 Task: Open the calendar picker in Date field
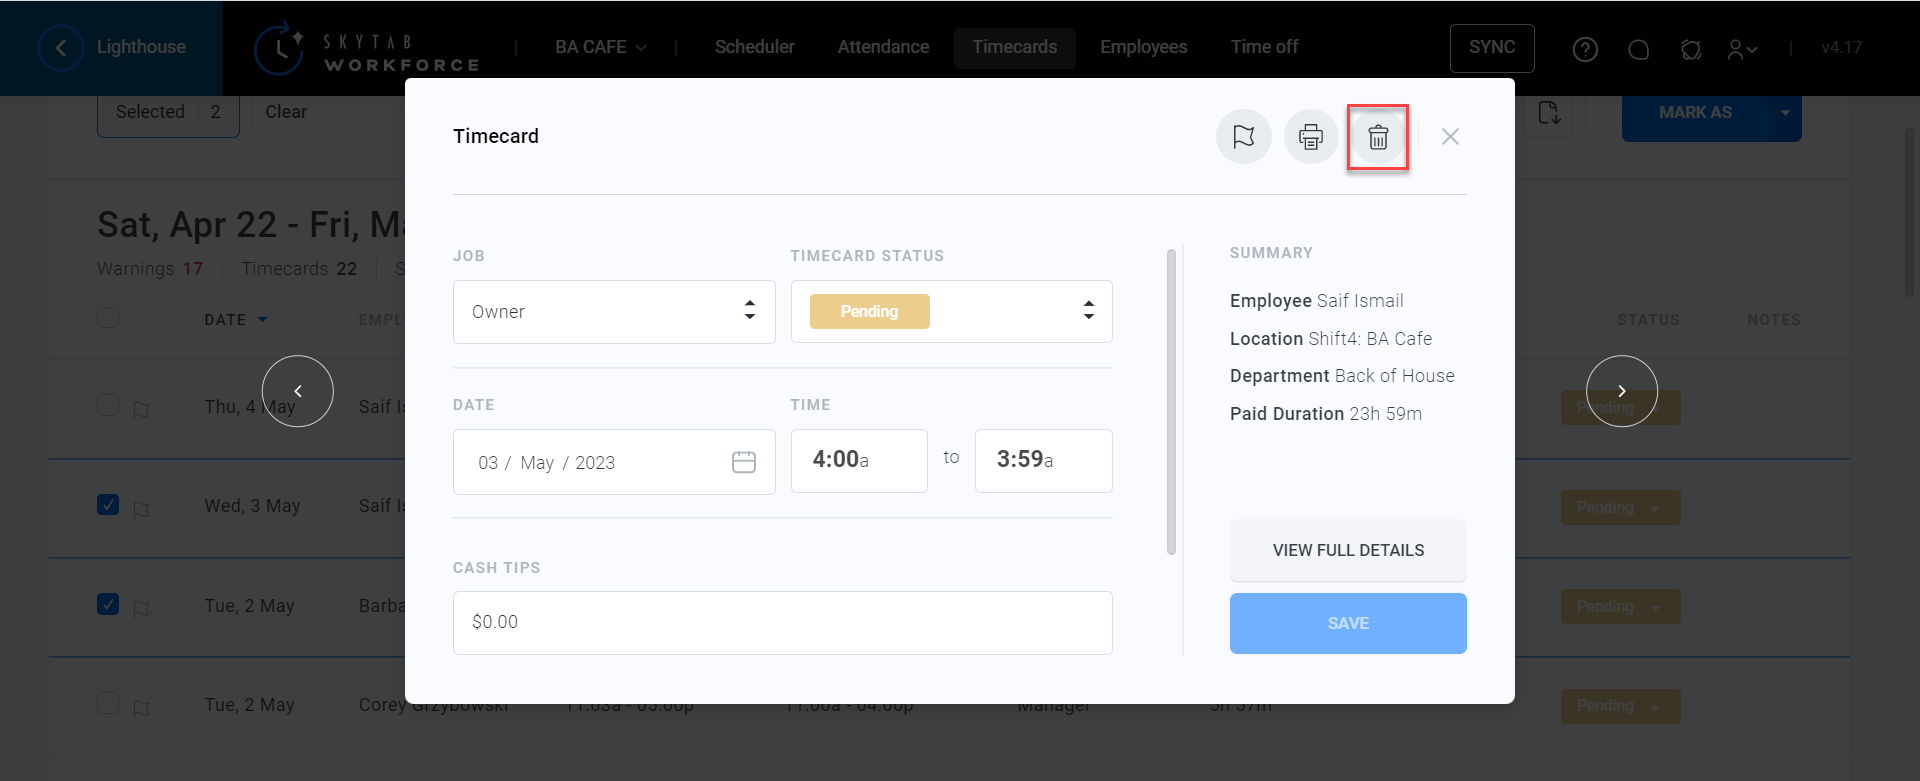[743, 462]
